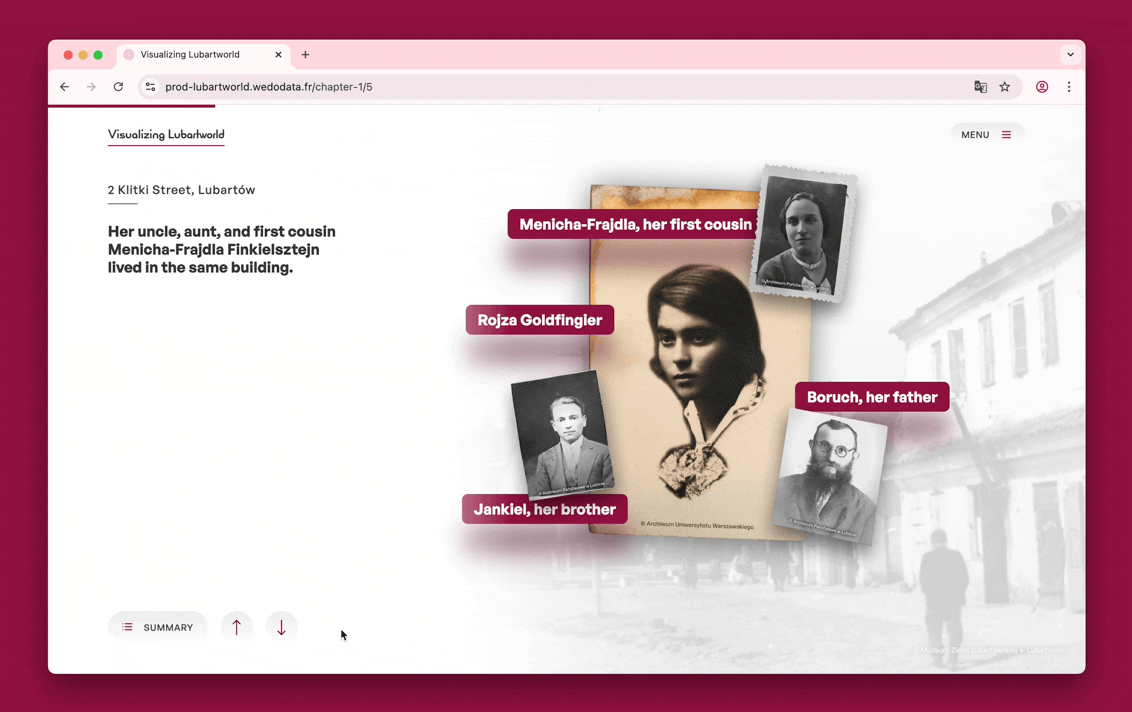Open Chrome's three-dot menu
The width and height of the screenshot is (1132, 712).
(1069, 87)
